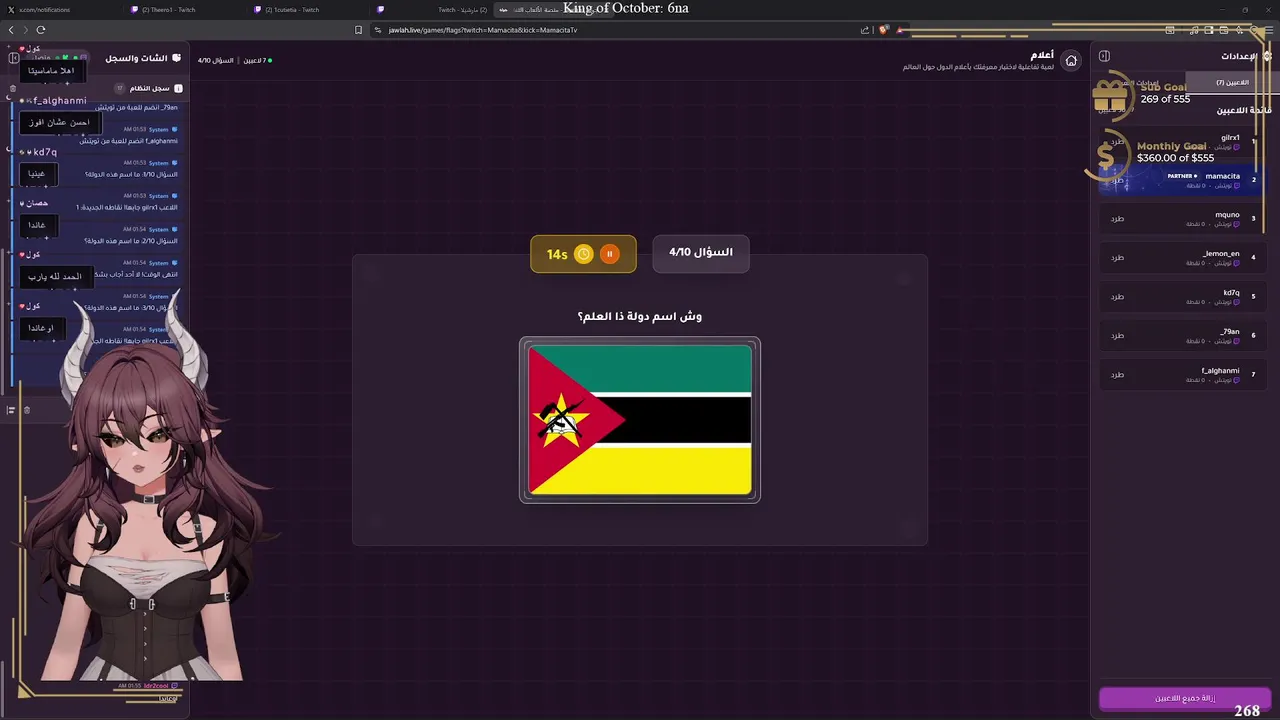This screenshot has height=720, width=1280.
Task: Collapse the right settings panel via sidebar icon
Action: click(x=1104, y=56)
